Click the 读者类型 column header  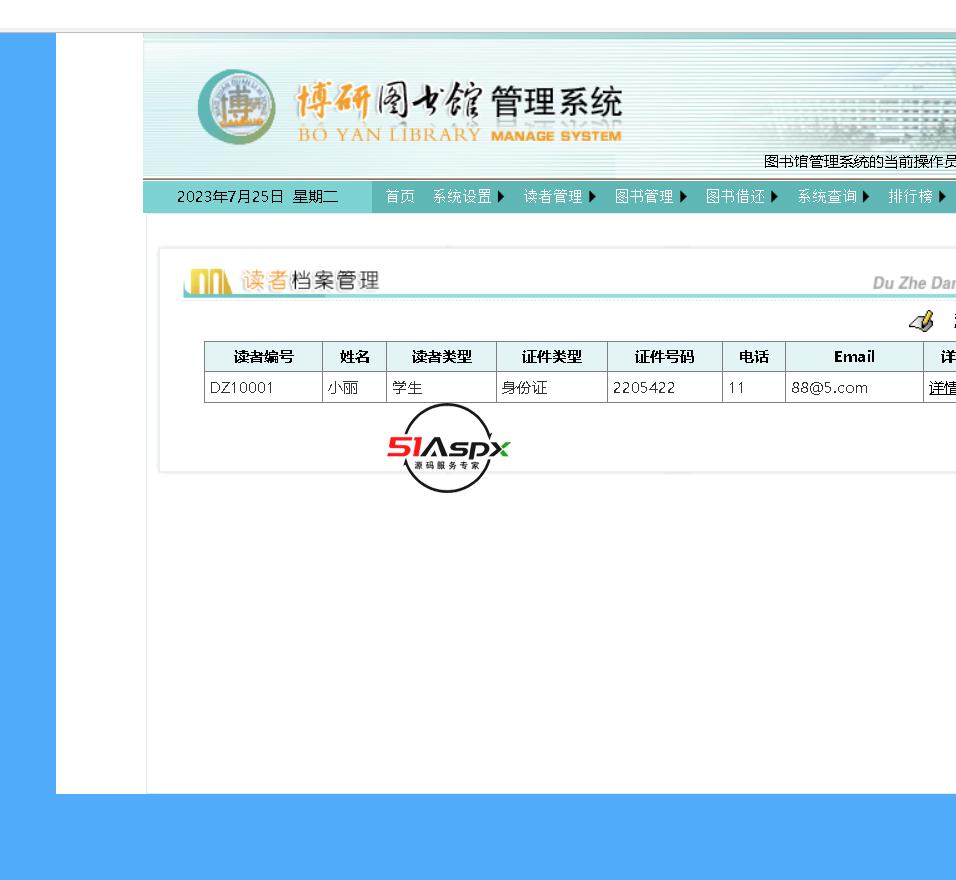[x=441, y=357]
